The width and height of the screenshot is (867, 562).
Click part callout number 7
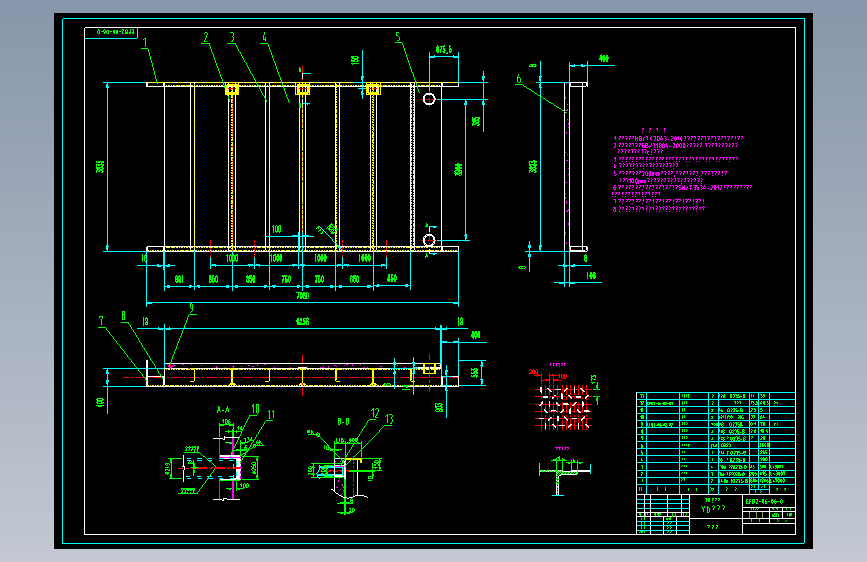pos(101,321)
